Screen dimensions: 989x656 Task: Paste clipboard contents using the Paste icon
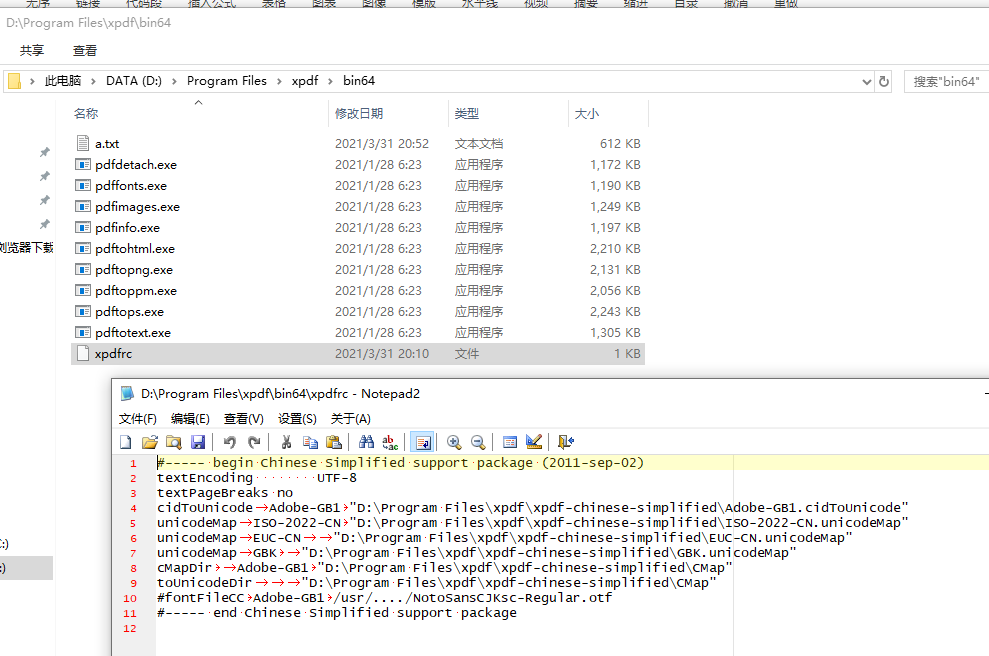[334, 441]
